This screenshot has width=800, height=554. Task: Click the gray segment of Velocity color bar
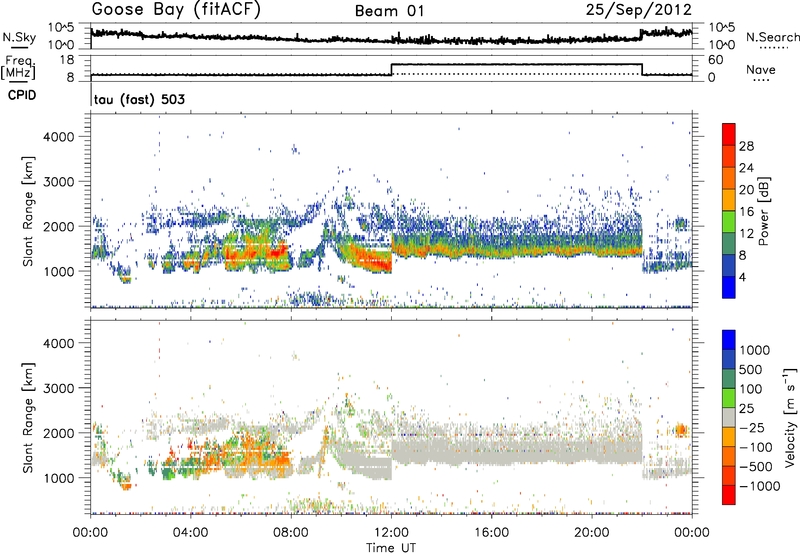coord(729,417)
